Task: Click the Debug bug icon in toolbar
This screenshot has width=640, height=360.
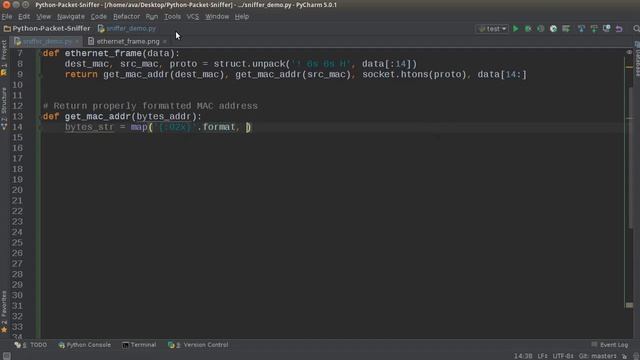Action: (x=528, y=29)
